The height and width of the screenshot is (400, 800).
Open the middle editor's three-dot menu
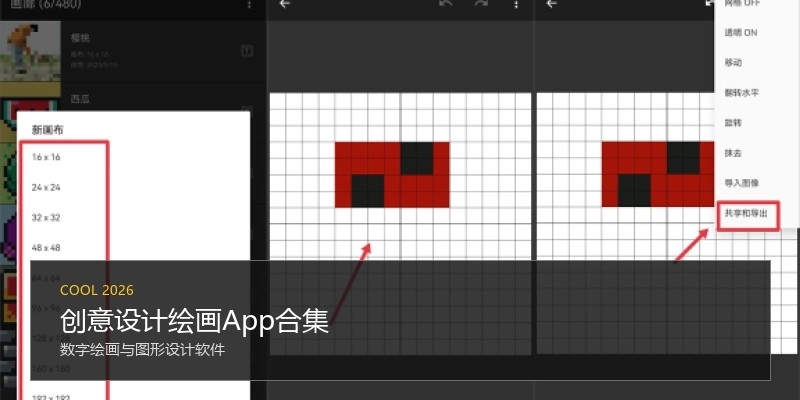[516, 4]
